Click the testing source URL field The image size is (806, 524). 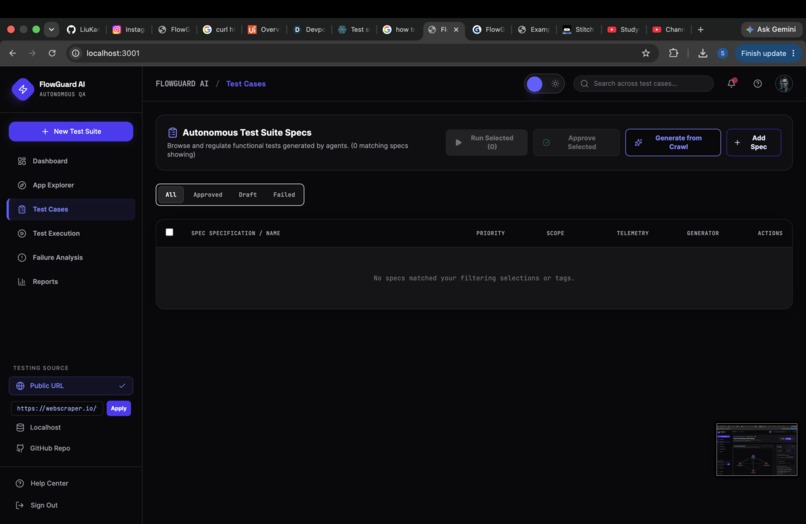pyautogui.click(x=57, y=408)
